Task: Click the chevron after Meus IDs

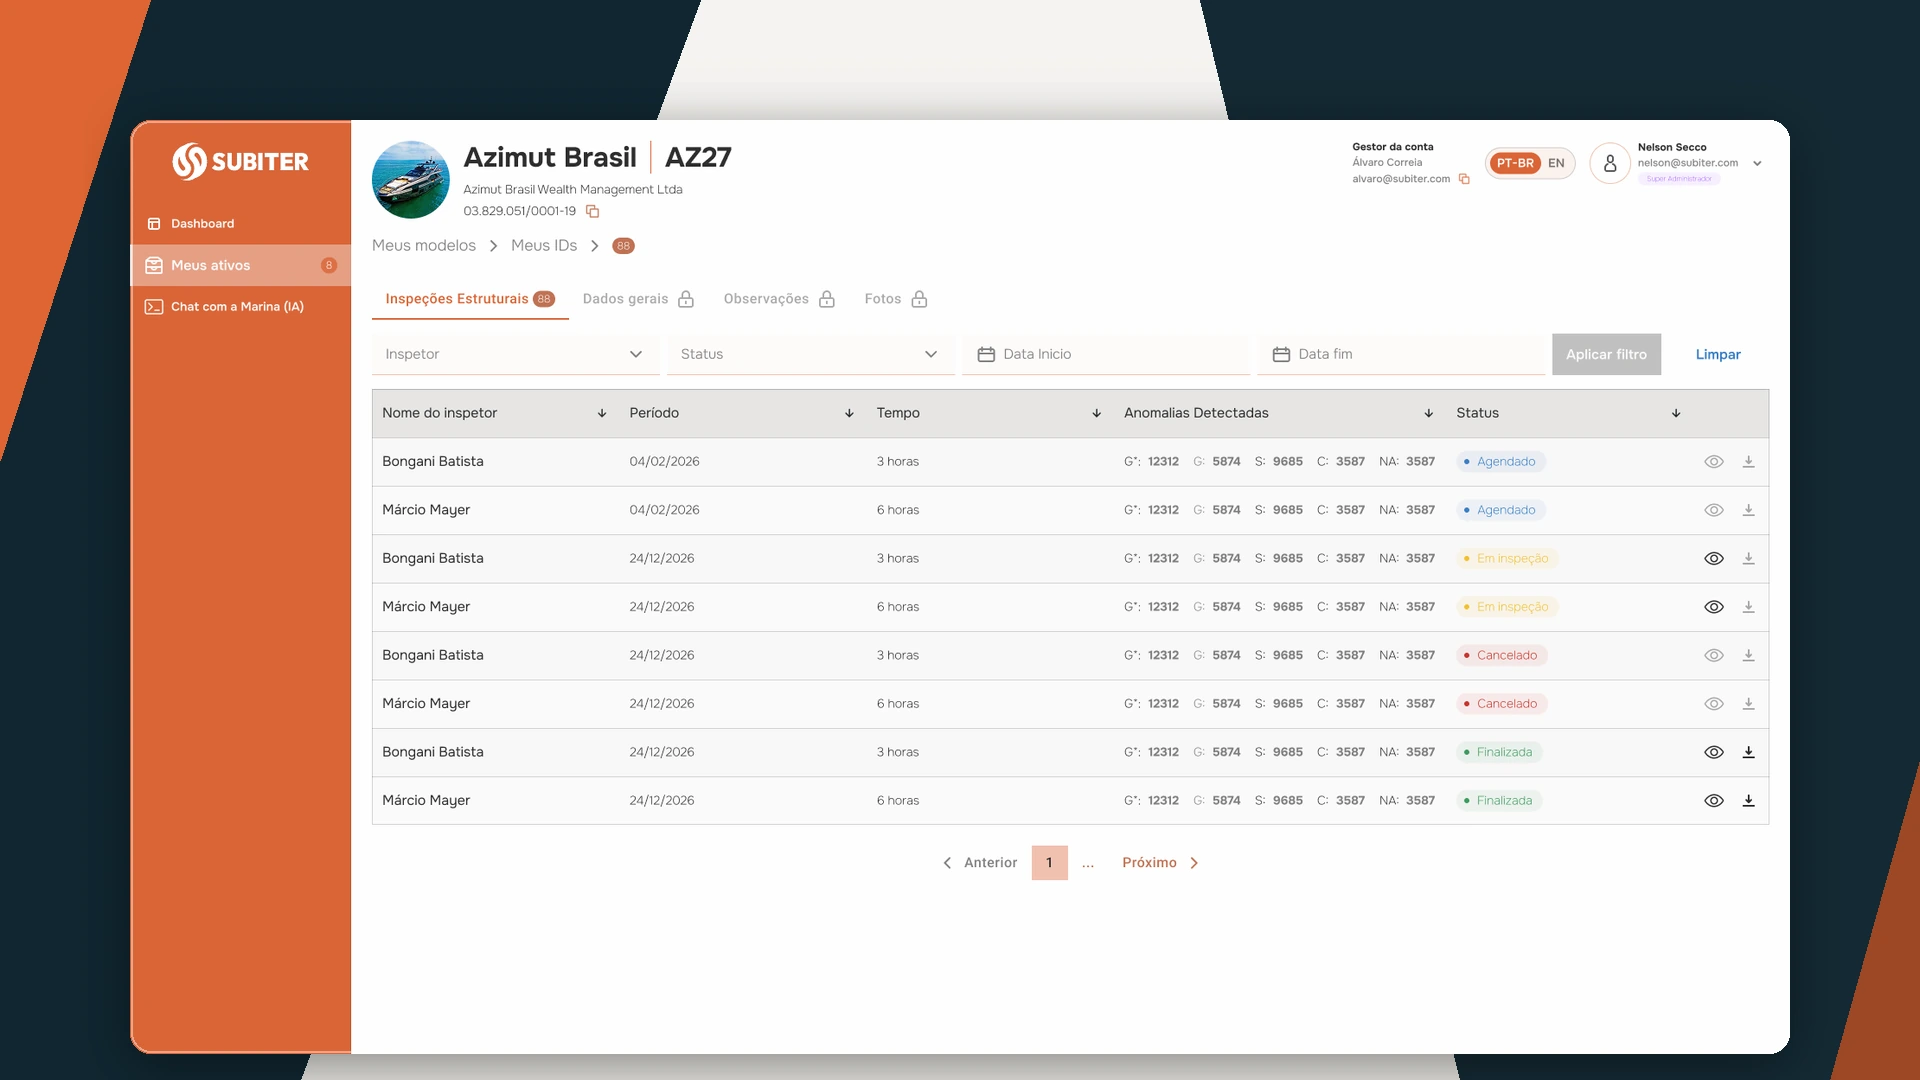Action: click(595, 246)
